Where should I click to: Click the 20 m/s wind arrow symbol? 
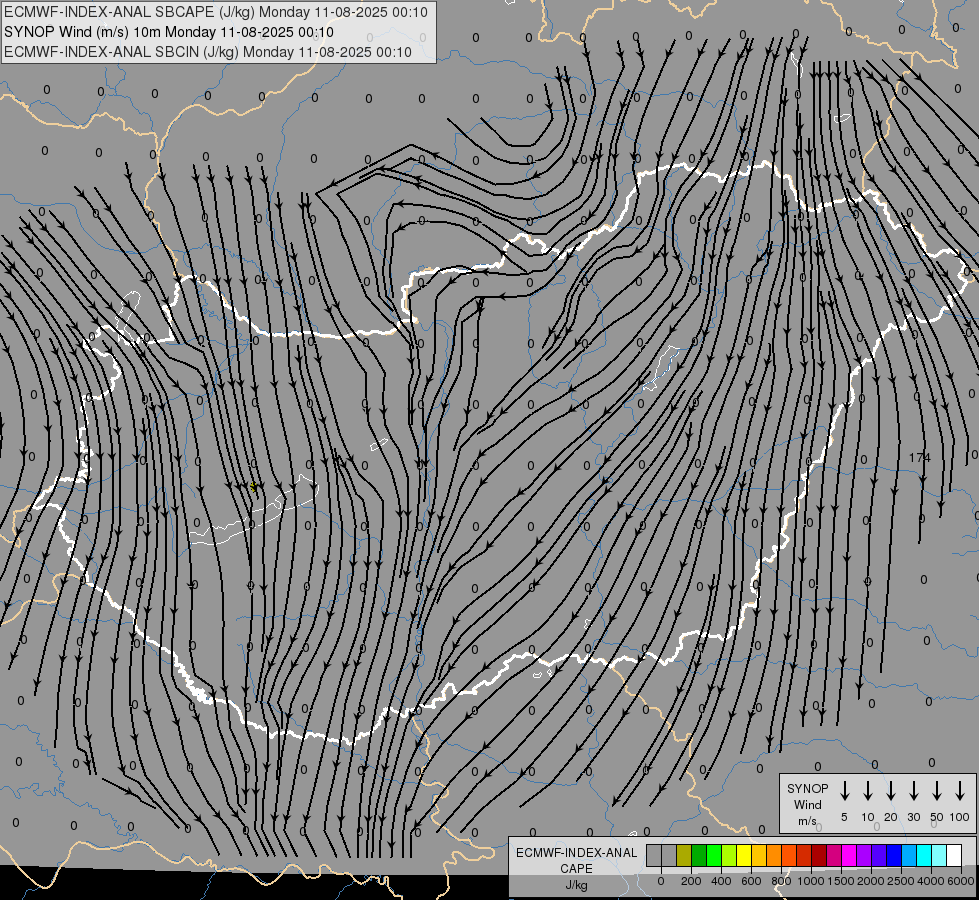click(x=891, y=791)
